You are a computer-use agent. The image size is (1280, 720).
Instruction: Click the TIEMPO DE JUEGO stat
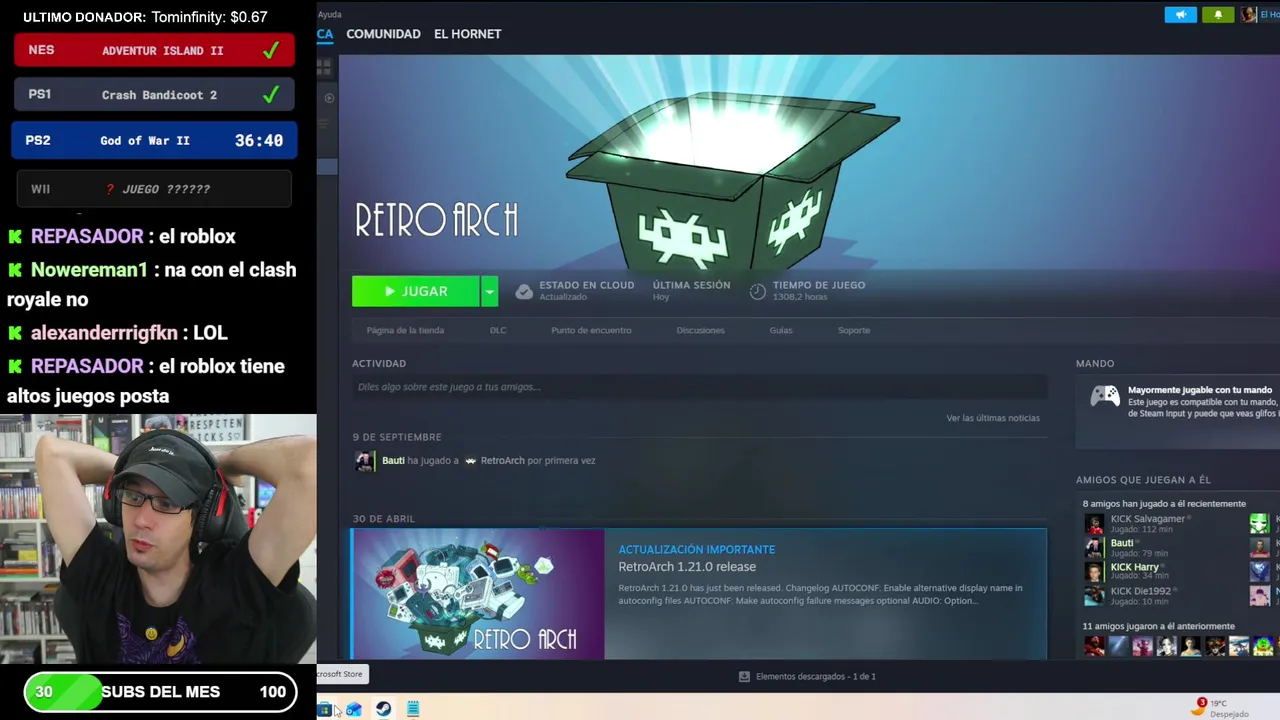[x=818, y=291]
